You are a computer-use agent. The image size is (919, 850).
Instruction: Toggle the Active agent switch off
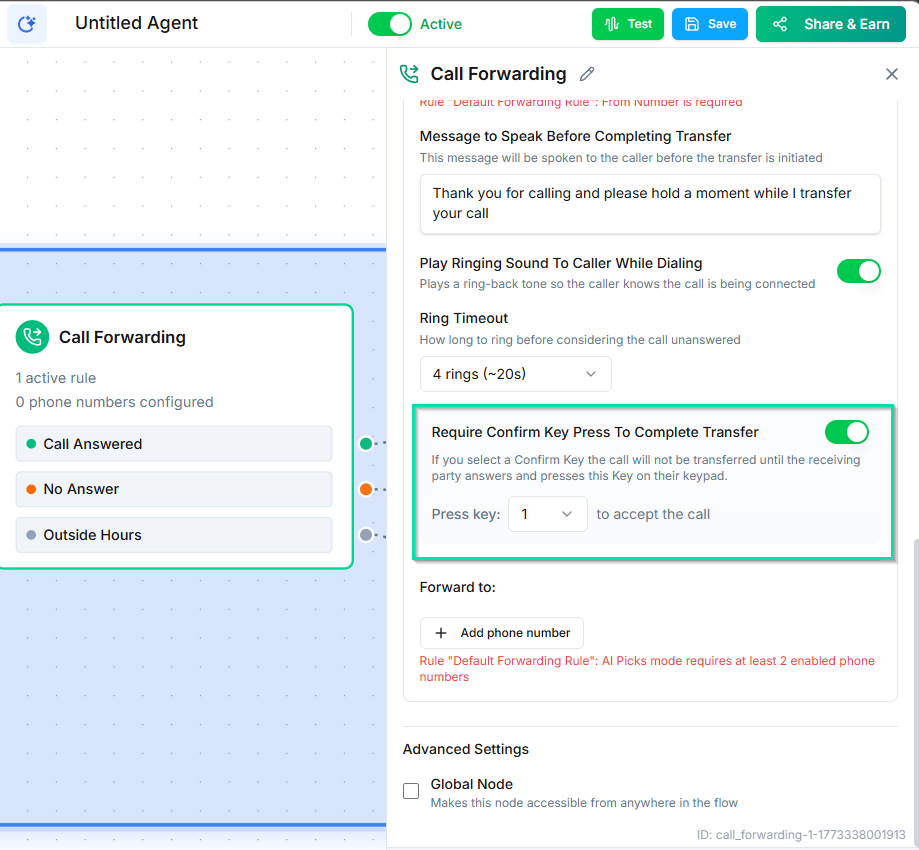click(389, 24)
